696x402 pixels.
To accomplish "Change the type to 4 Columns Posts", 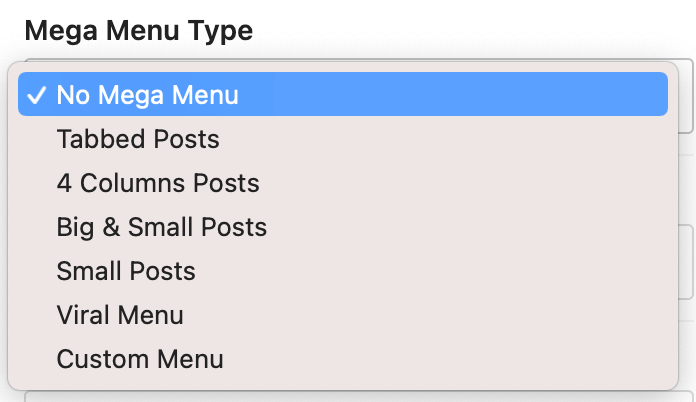I will tap(158, 183).
